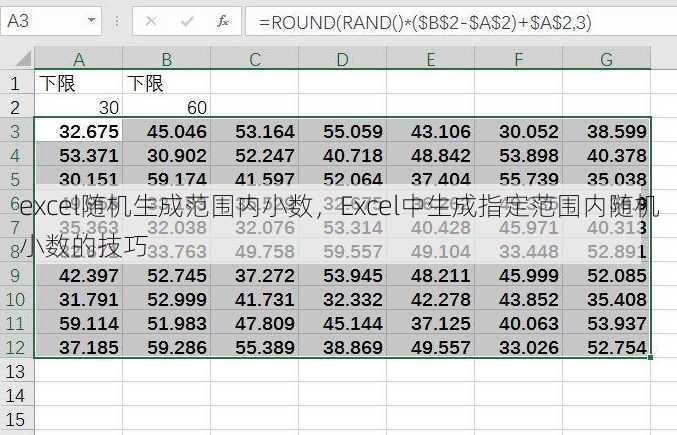The image size is (677, 435).
Task: Click the cell showing 30.052
Action: (x=519, y=131)
